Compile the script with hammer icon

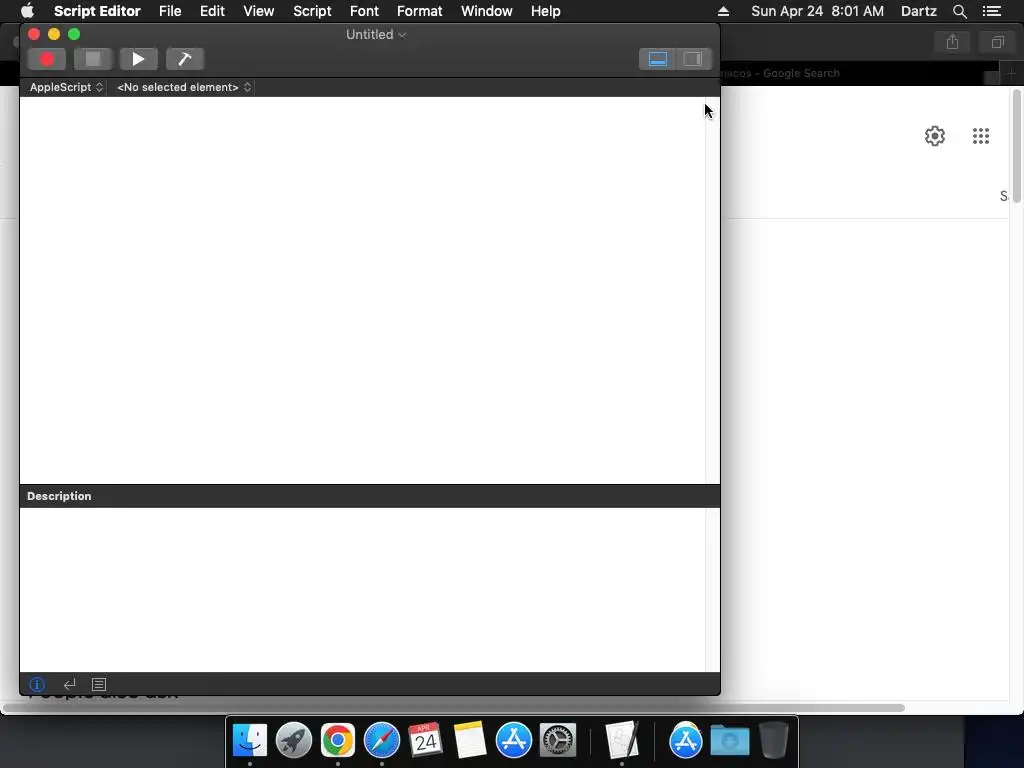pyautogui.click(x=185, y=59)
